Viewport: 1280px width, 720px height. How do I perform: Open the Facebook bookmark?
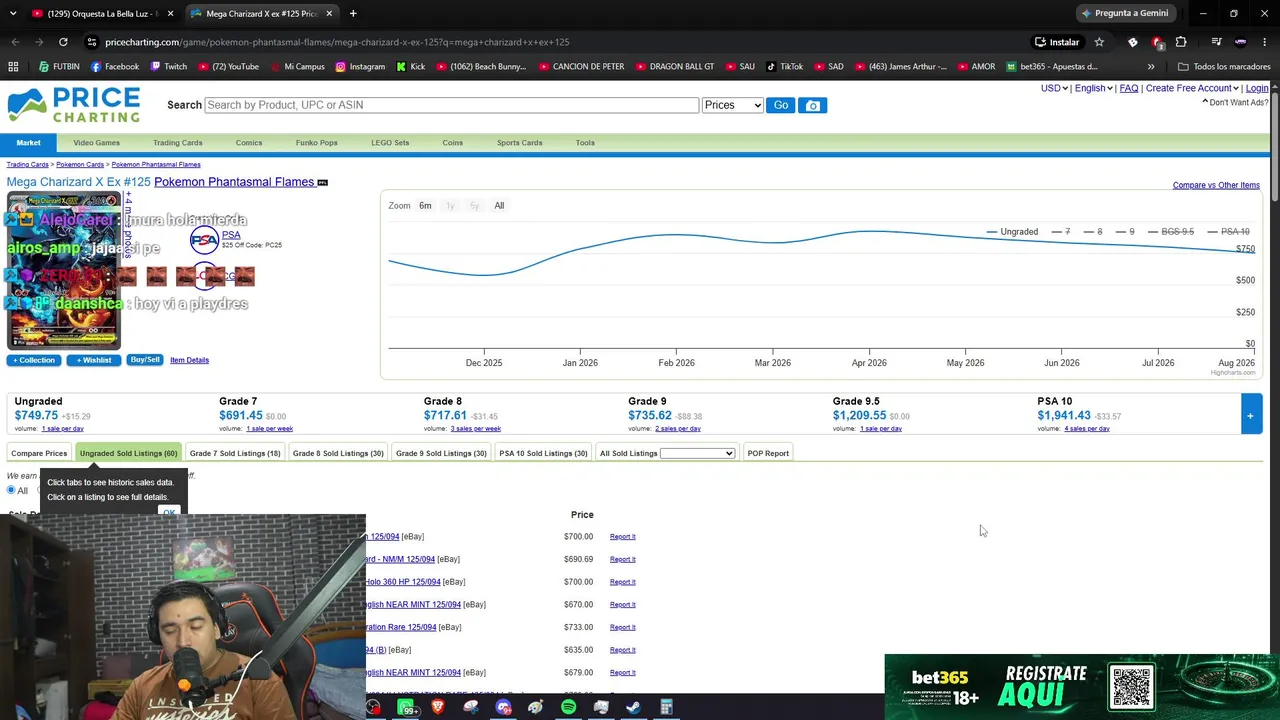(115, 67)
